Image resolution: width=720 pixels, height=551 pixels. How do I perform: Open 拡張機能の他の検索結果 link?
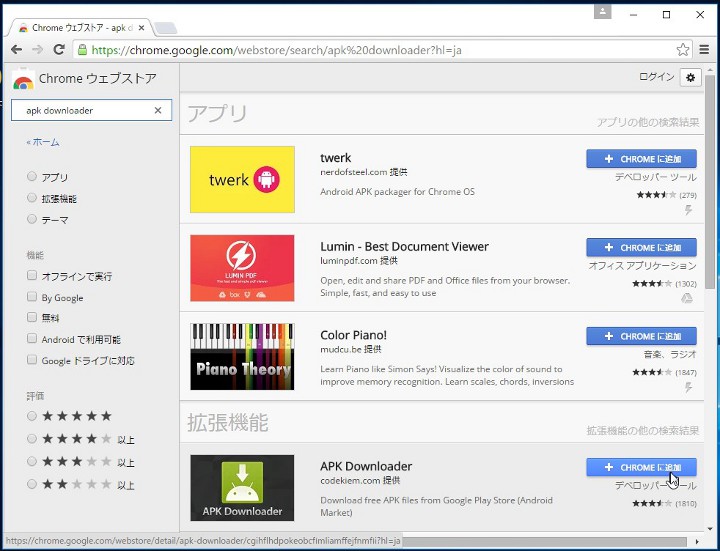point(642,431)
